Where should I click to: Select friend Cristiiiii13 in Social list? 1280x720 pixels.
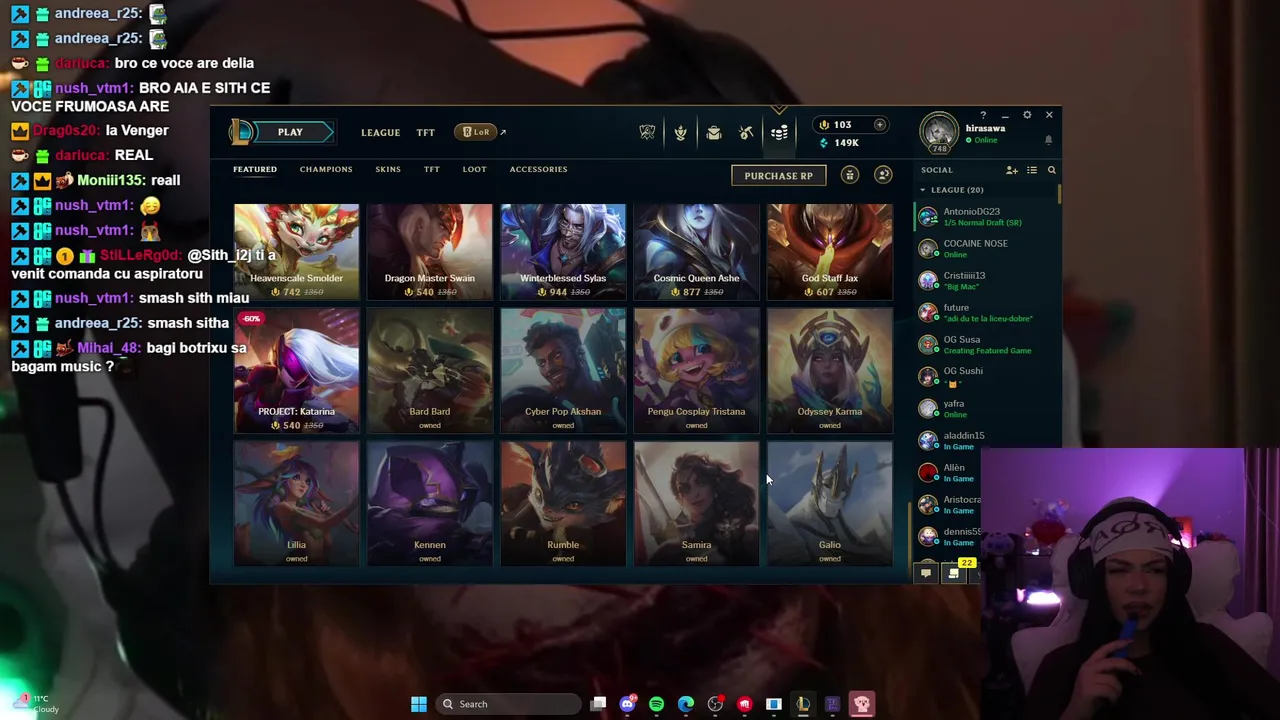[x=984, y=280]
